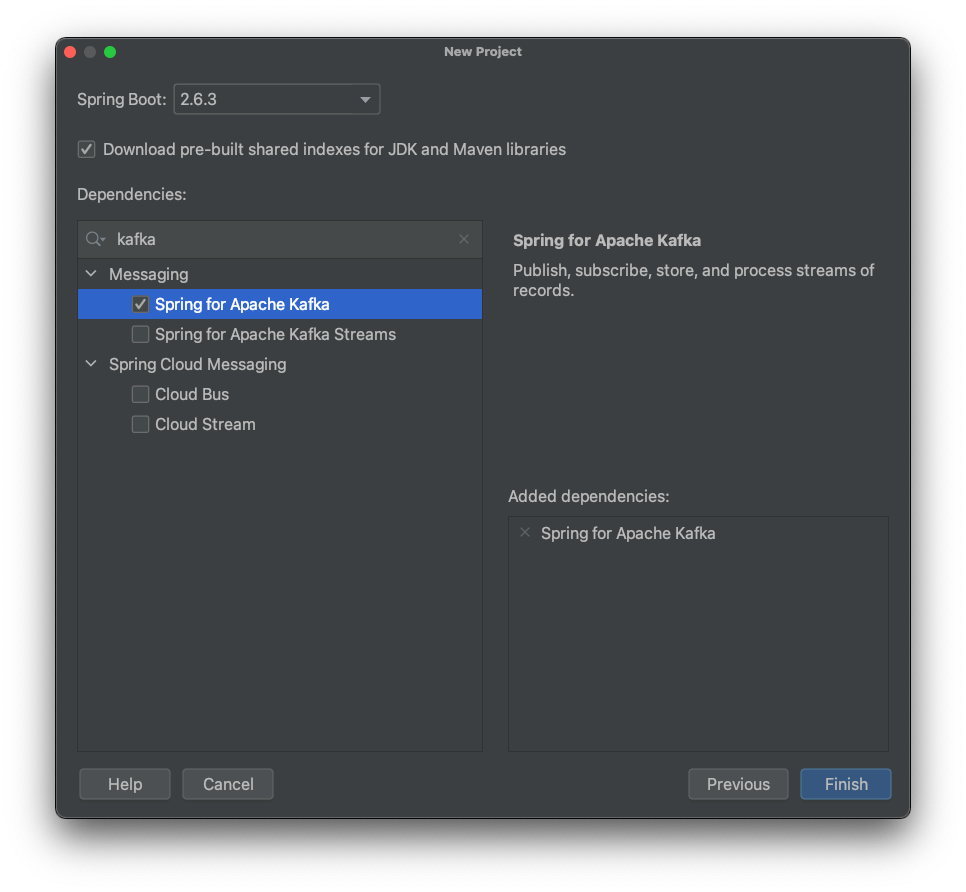Click the yellow minimize window button
The height and width of the screenshot is (892, 966).
coord(90,52)
